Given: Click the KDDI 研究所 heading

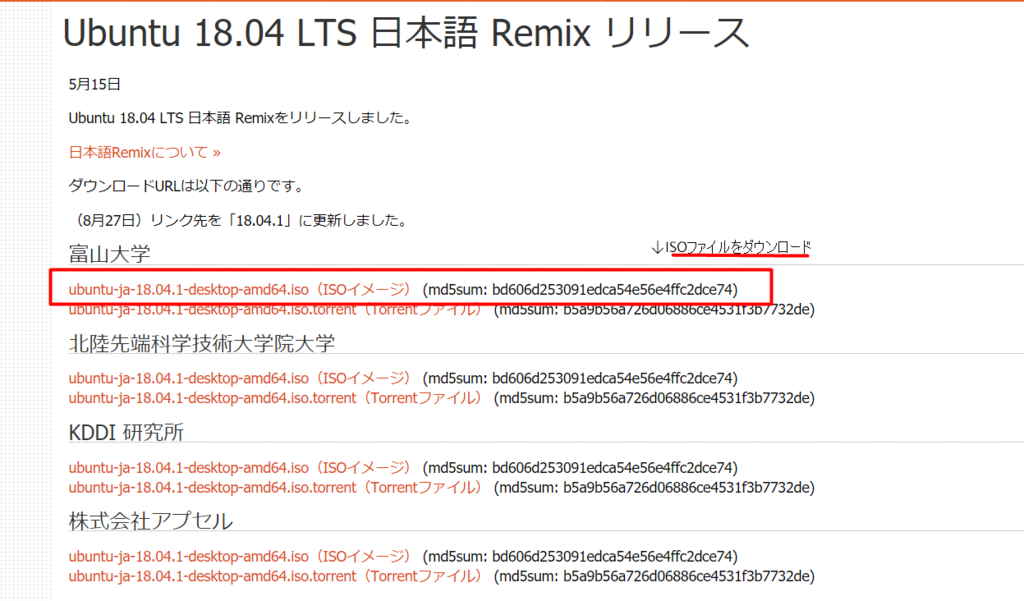Looking at the screenshot, I should coord(126,432).
